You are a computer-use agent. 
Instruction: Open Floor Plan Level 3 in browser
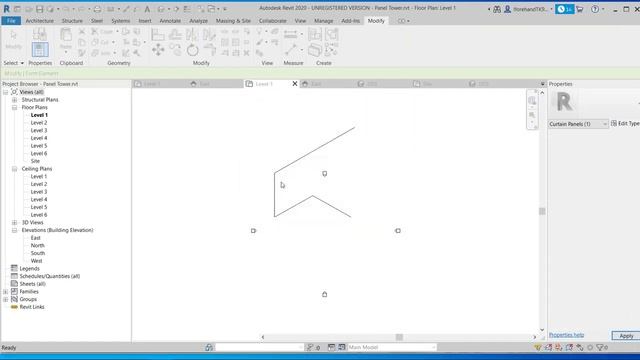click(x=39, y=130)
